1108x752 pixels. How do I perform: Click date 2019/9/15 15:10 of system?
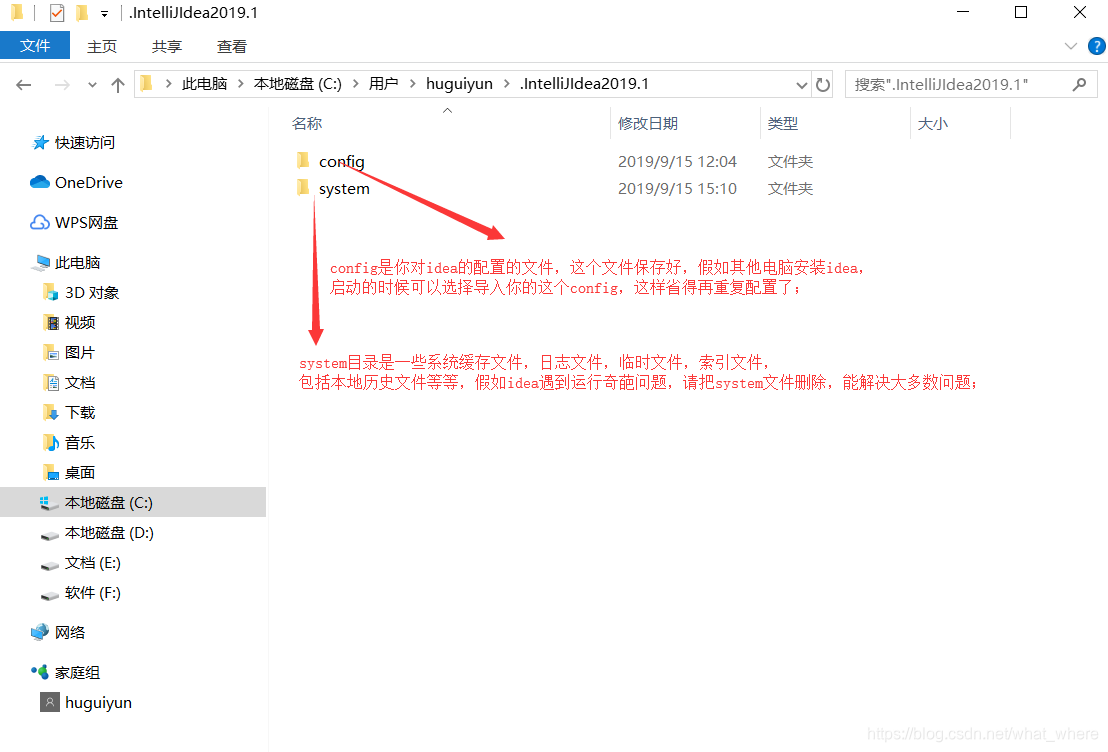click(677, 189)
